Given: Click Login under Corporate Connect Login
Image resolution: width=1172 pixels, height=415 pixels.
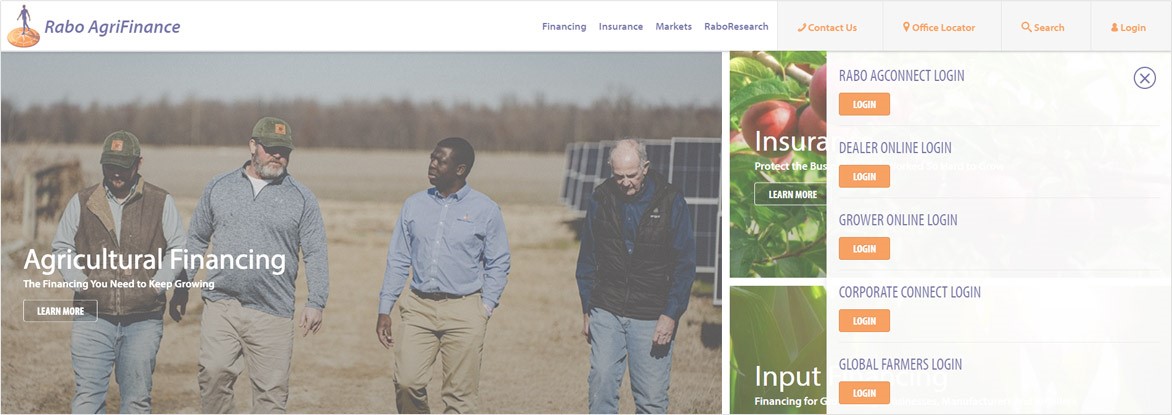Looking at the screenshot, I should (864, 321).
